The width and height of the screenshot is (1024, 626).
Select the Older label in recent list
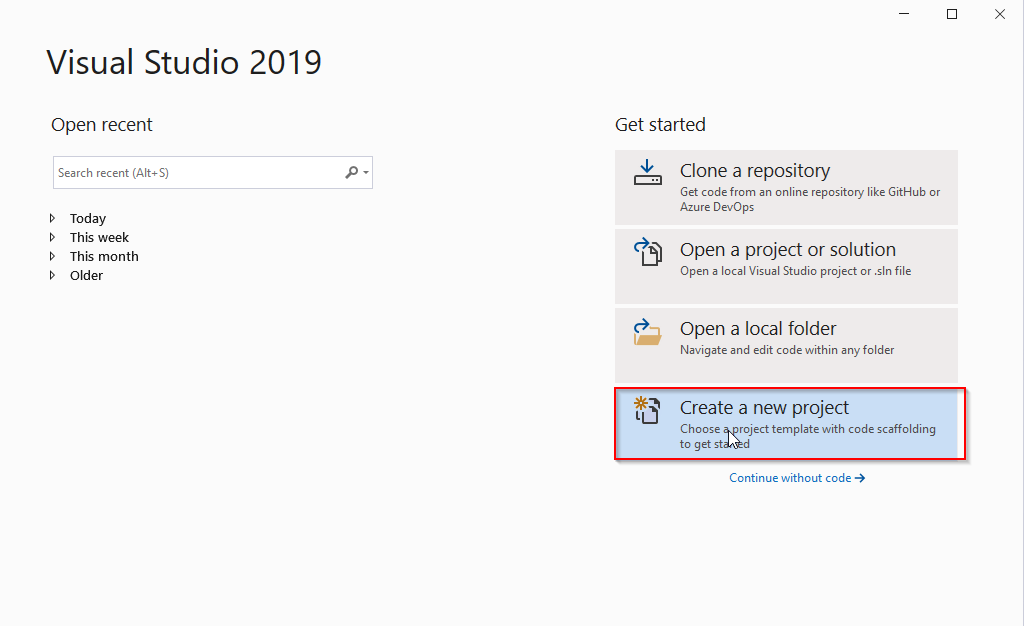(x=86, y=275)
